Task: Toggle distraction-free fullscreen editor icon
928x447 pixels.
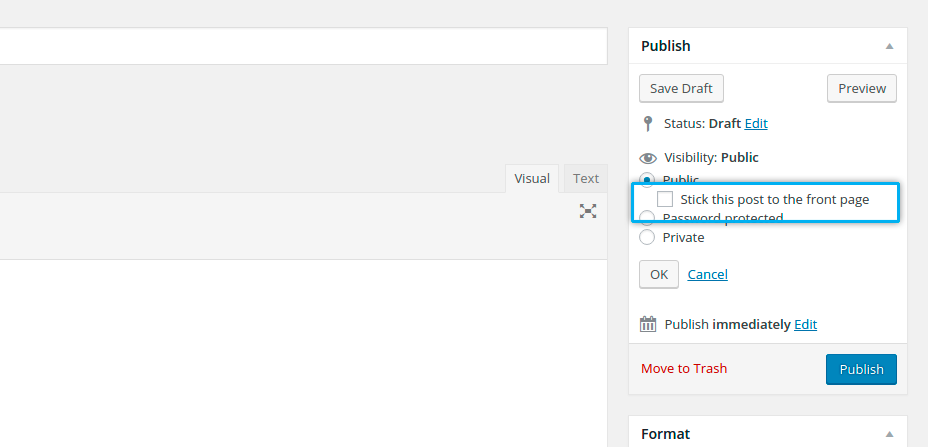Action: [x=588, y=211]
